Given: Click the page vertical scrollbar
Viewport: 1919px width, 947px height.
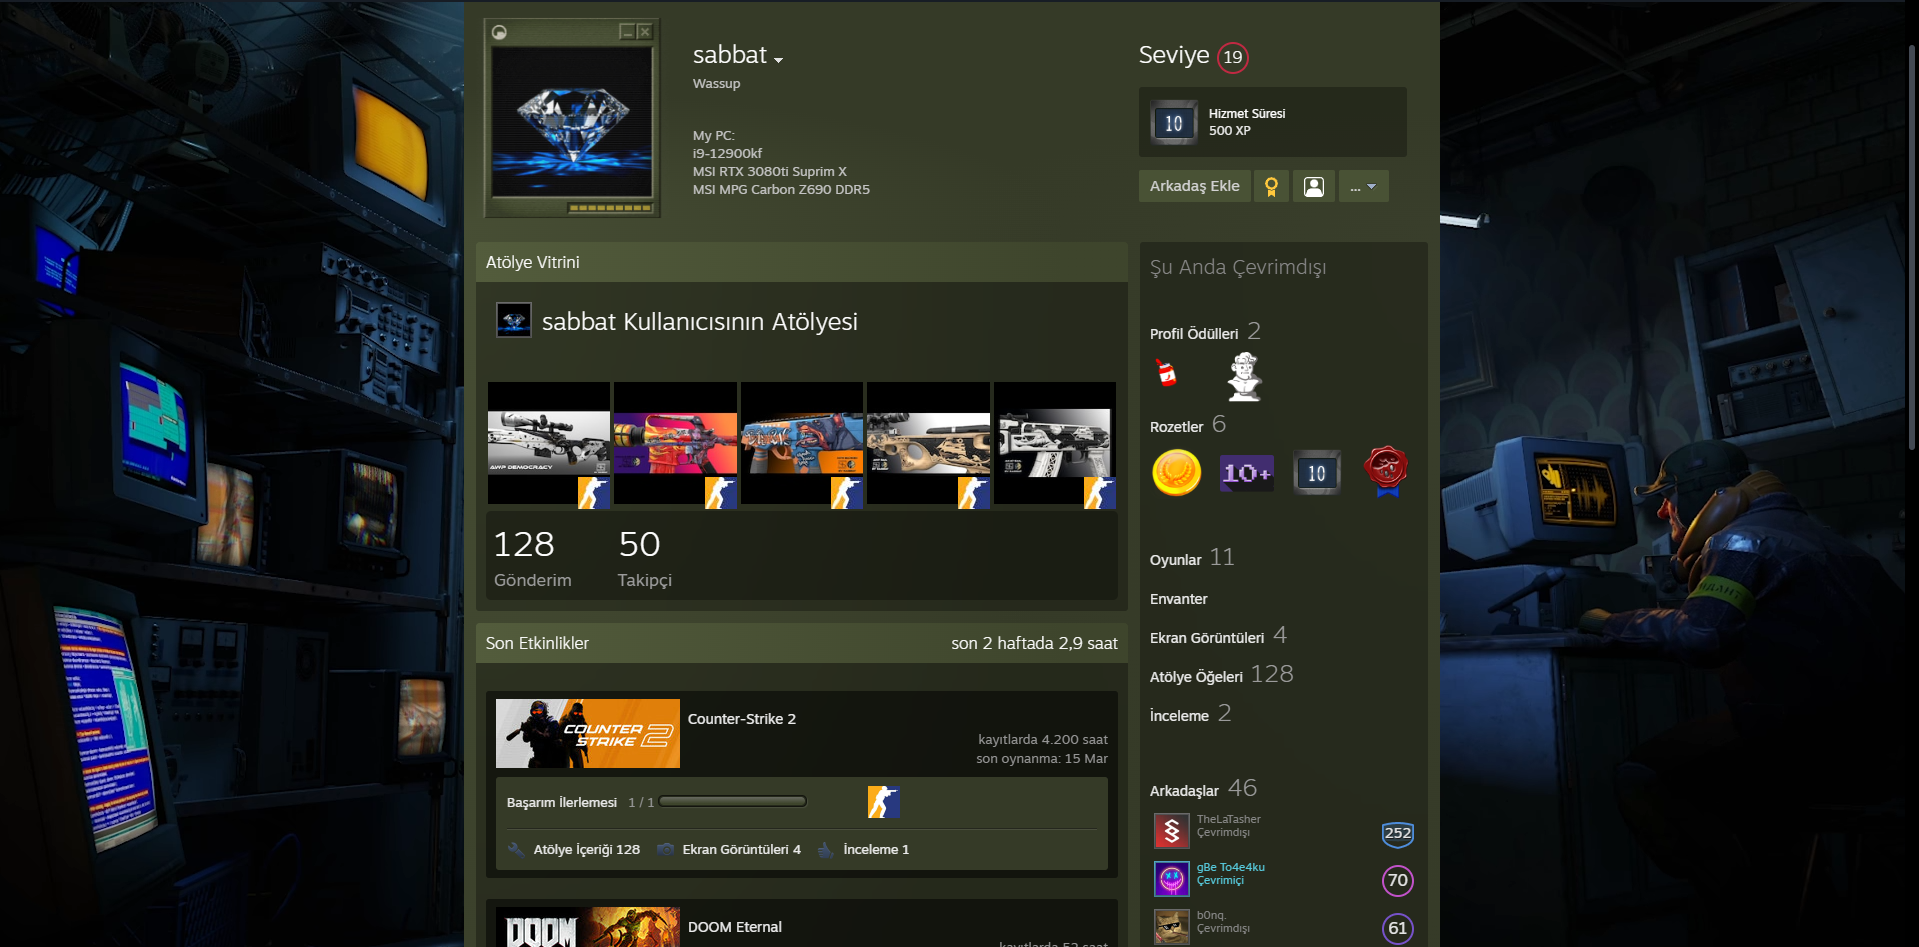Looking at the screenshot, I should 1912,246.
